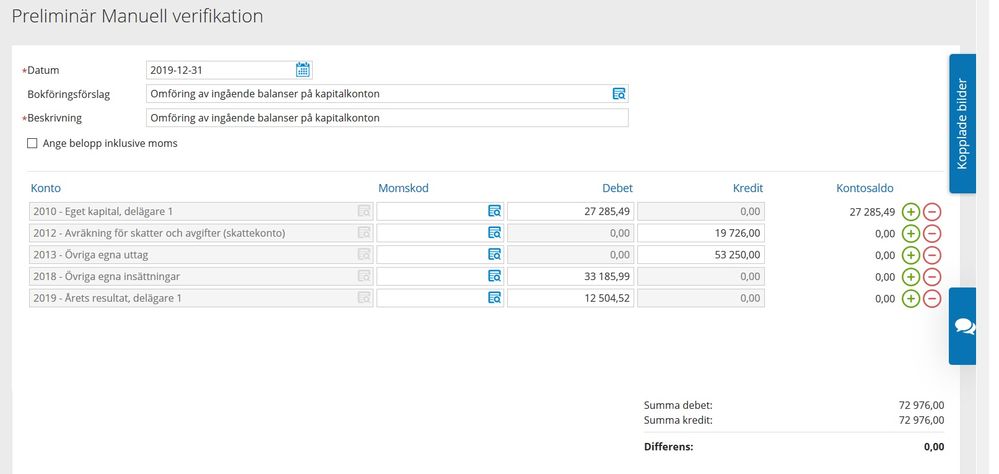Click the Kredit field showing 53 250,00
Viewport: 999px width, 474px height.
coord(701,255)
